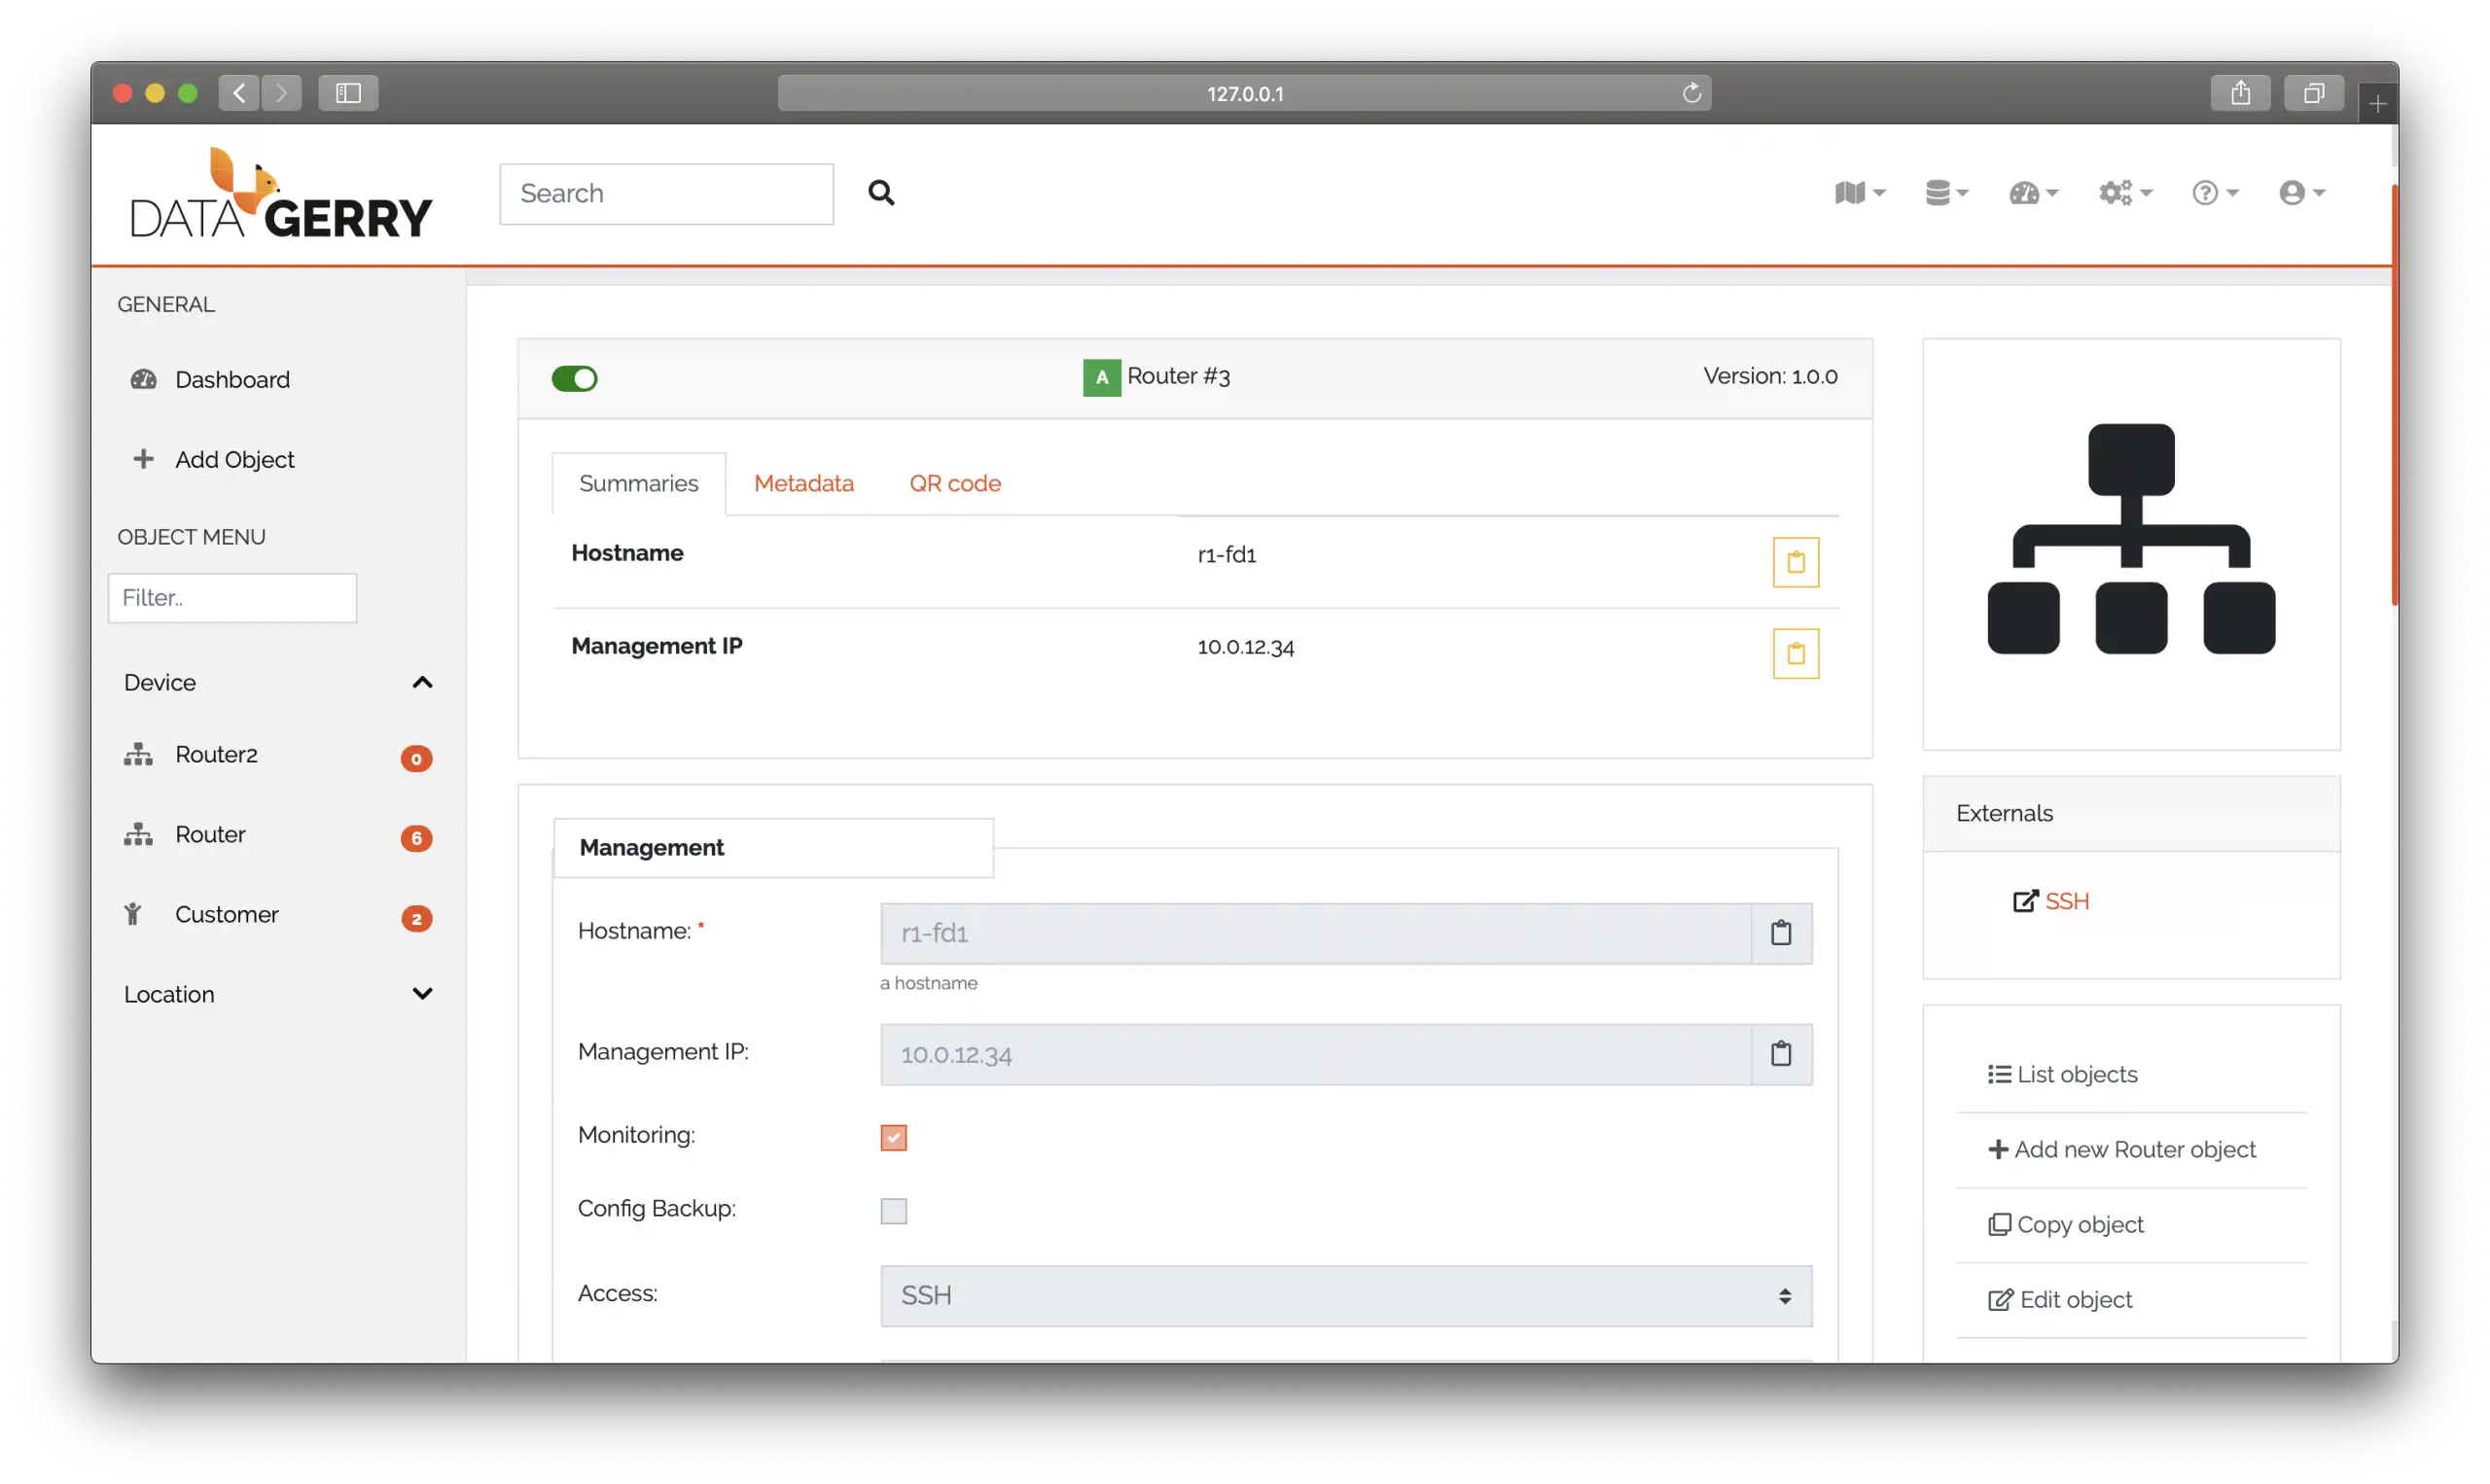
Task: Click the network topology diagram icon
Action: (x=2126, y=543)
